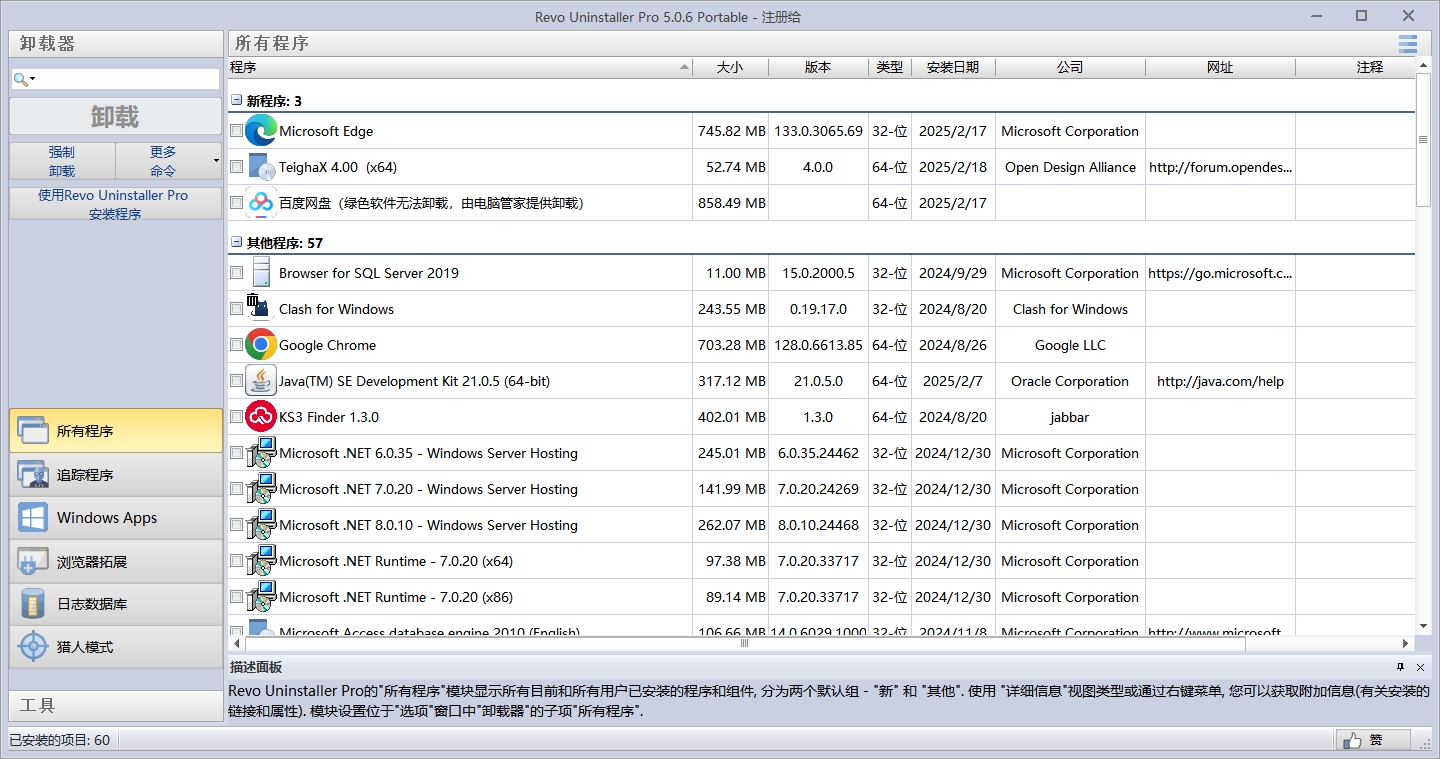Open the 卸载器 section header
Viewport: 1440px width, 759px height.
click(x=116, y=43)
